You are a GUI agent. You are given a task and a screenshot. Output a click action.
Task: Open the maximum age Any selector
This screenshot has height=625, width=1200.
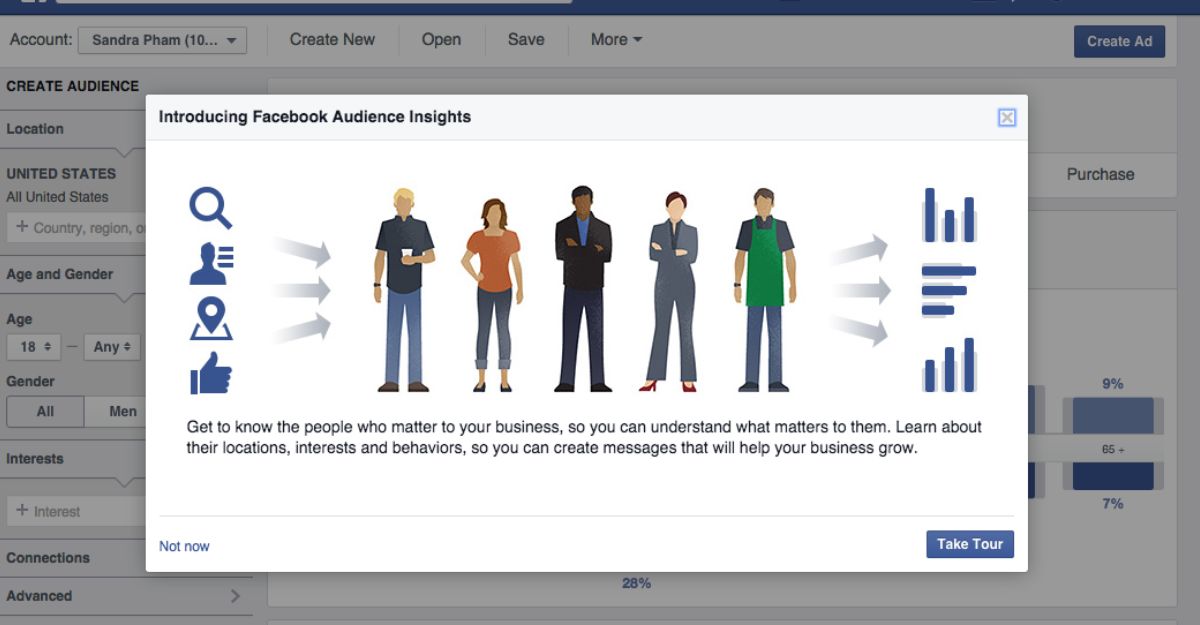point(112,347)
